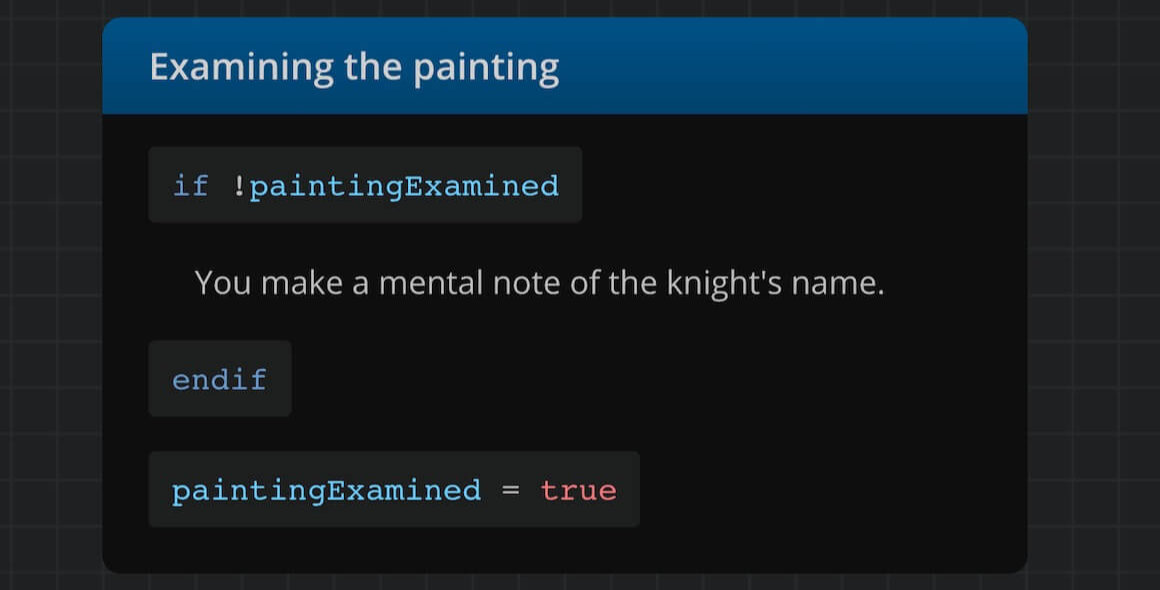
Task: Click "paintingExamined" in the assignment line
Action: tap(326, 490)
